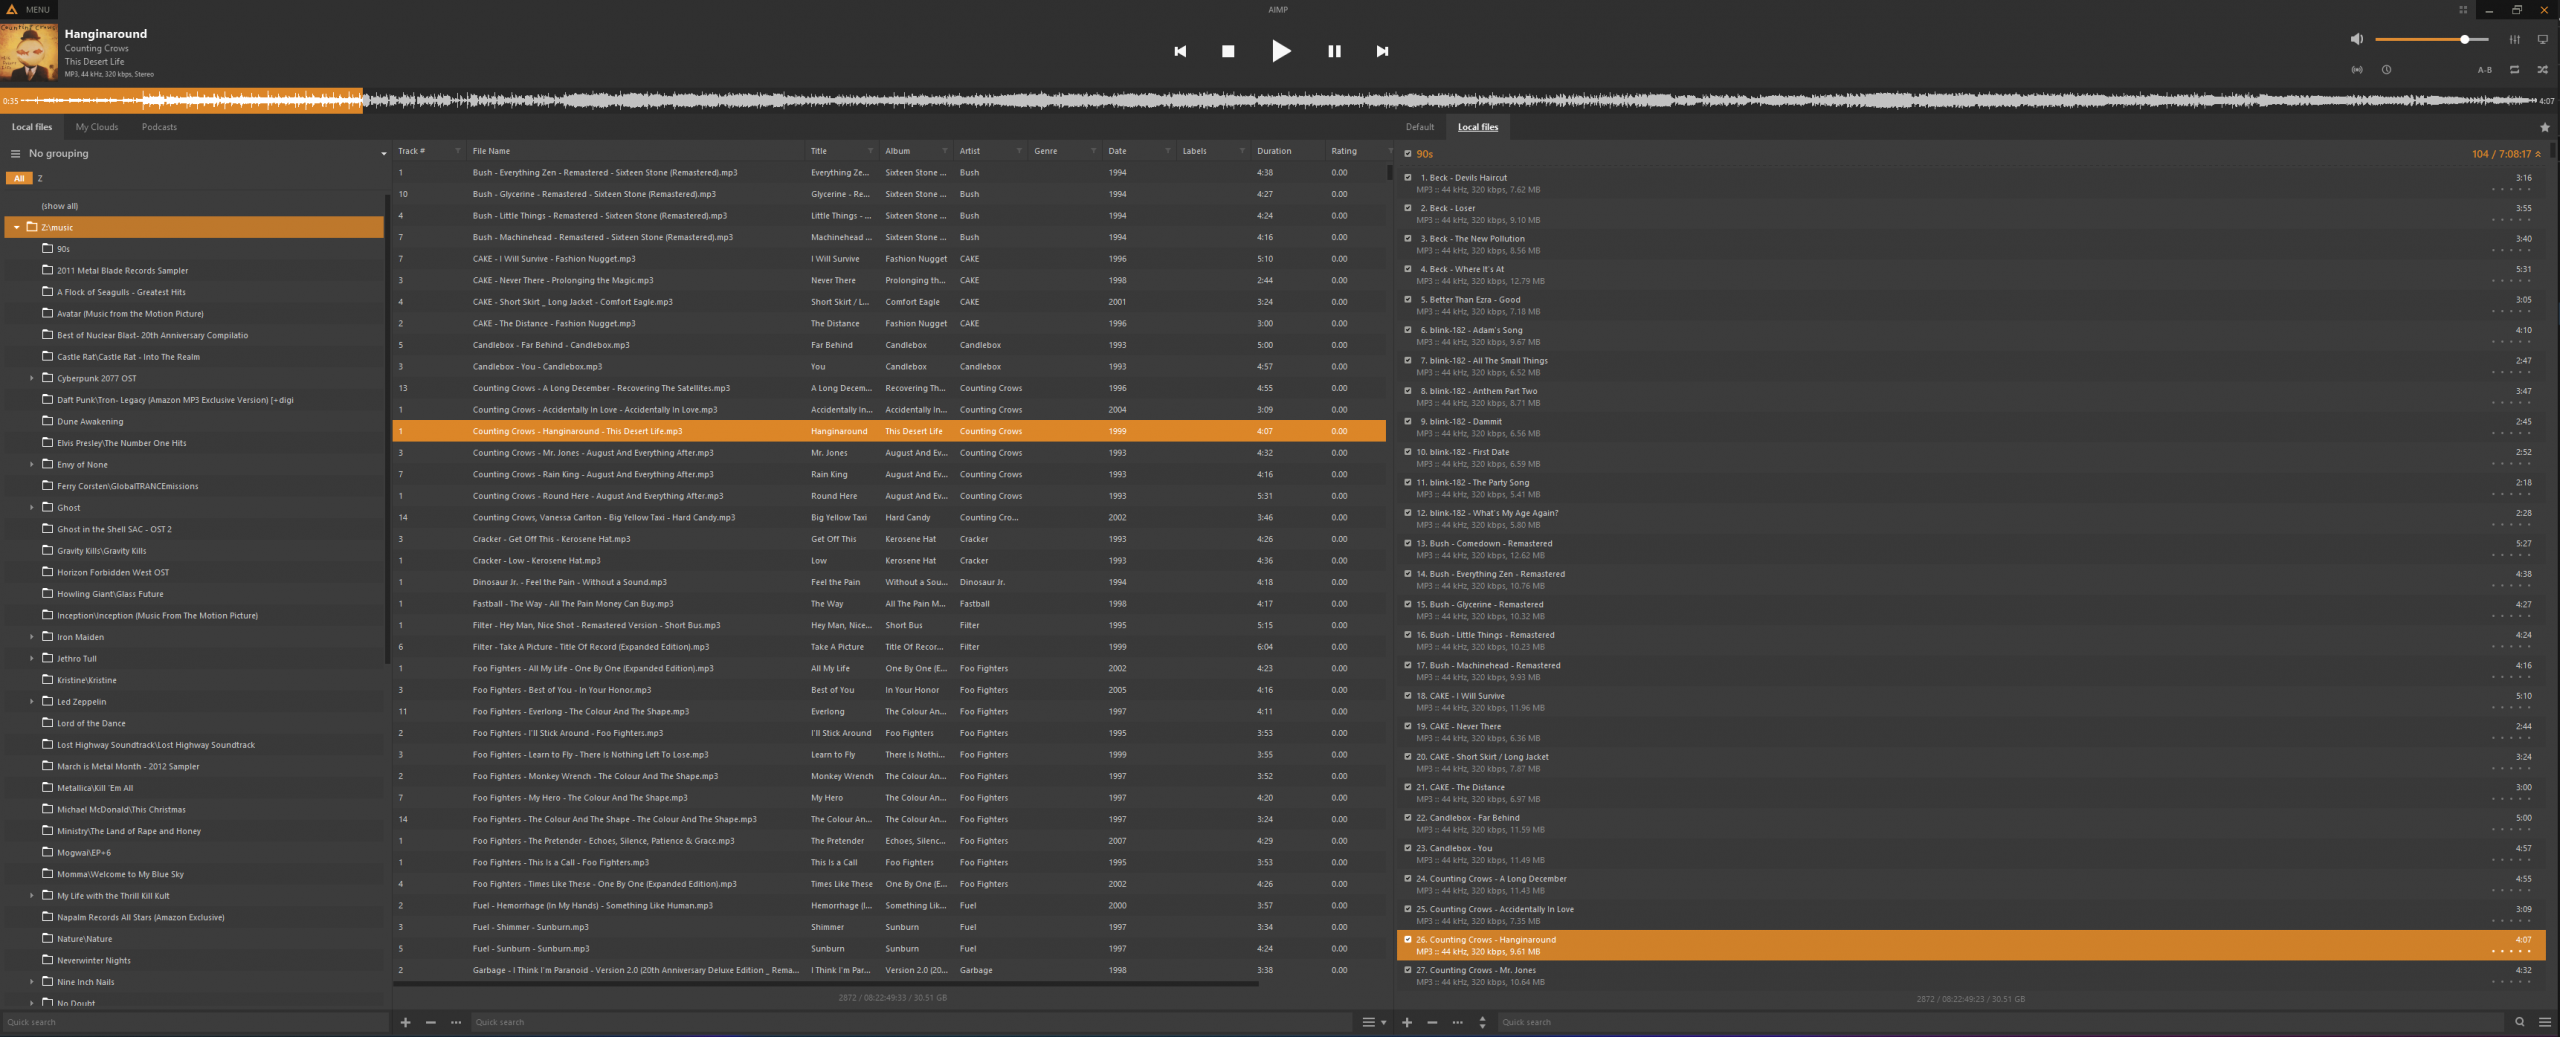This screenshot has width=2560, height=1037.
Task: Switch layout via the grid icon
Action: coord(2463,10)
